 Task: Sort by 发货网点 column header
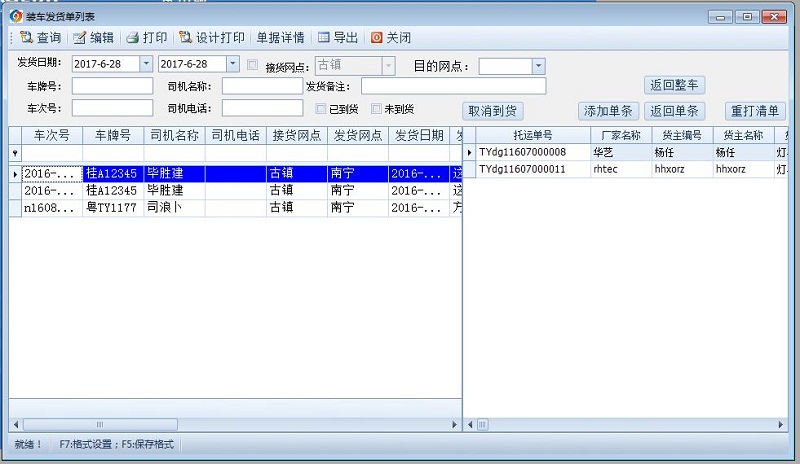(358, 135)
